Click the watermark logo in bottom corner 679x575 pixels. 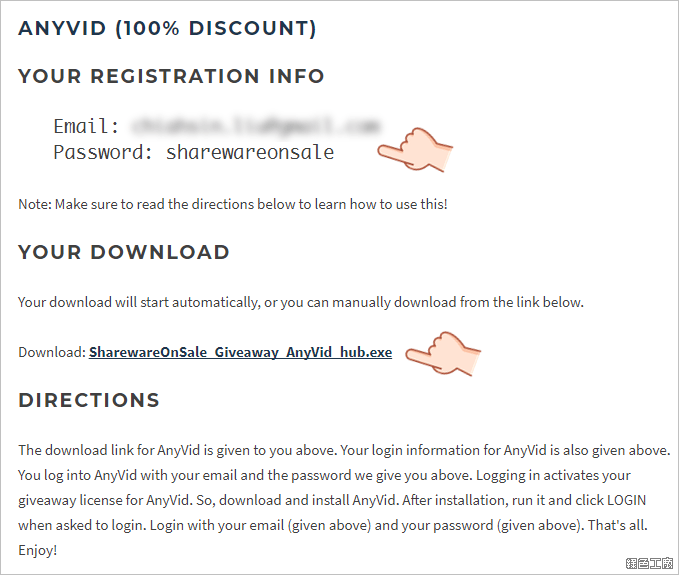point(649,563)
